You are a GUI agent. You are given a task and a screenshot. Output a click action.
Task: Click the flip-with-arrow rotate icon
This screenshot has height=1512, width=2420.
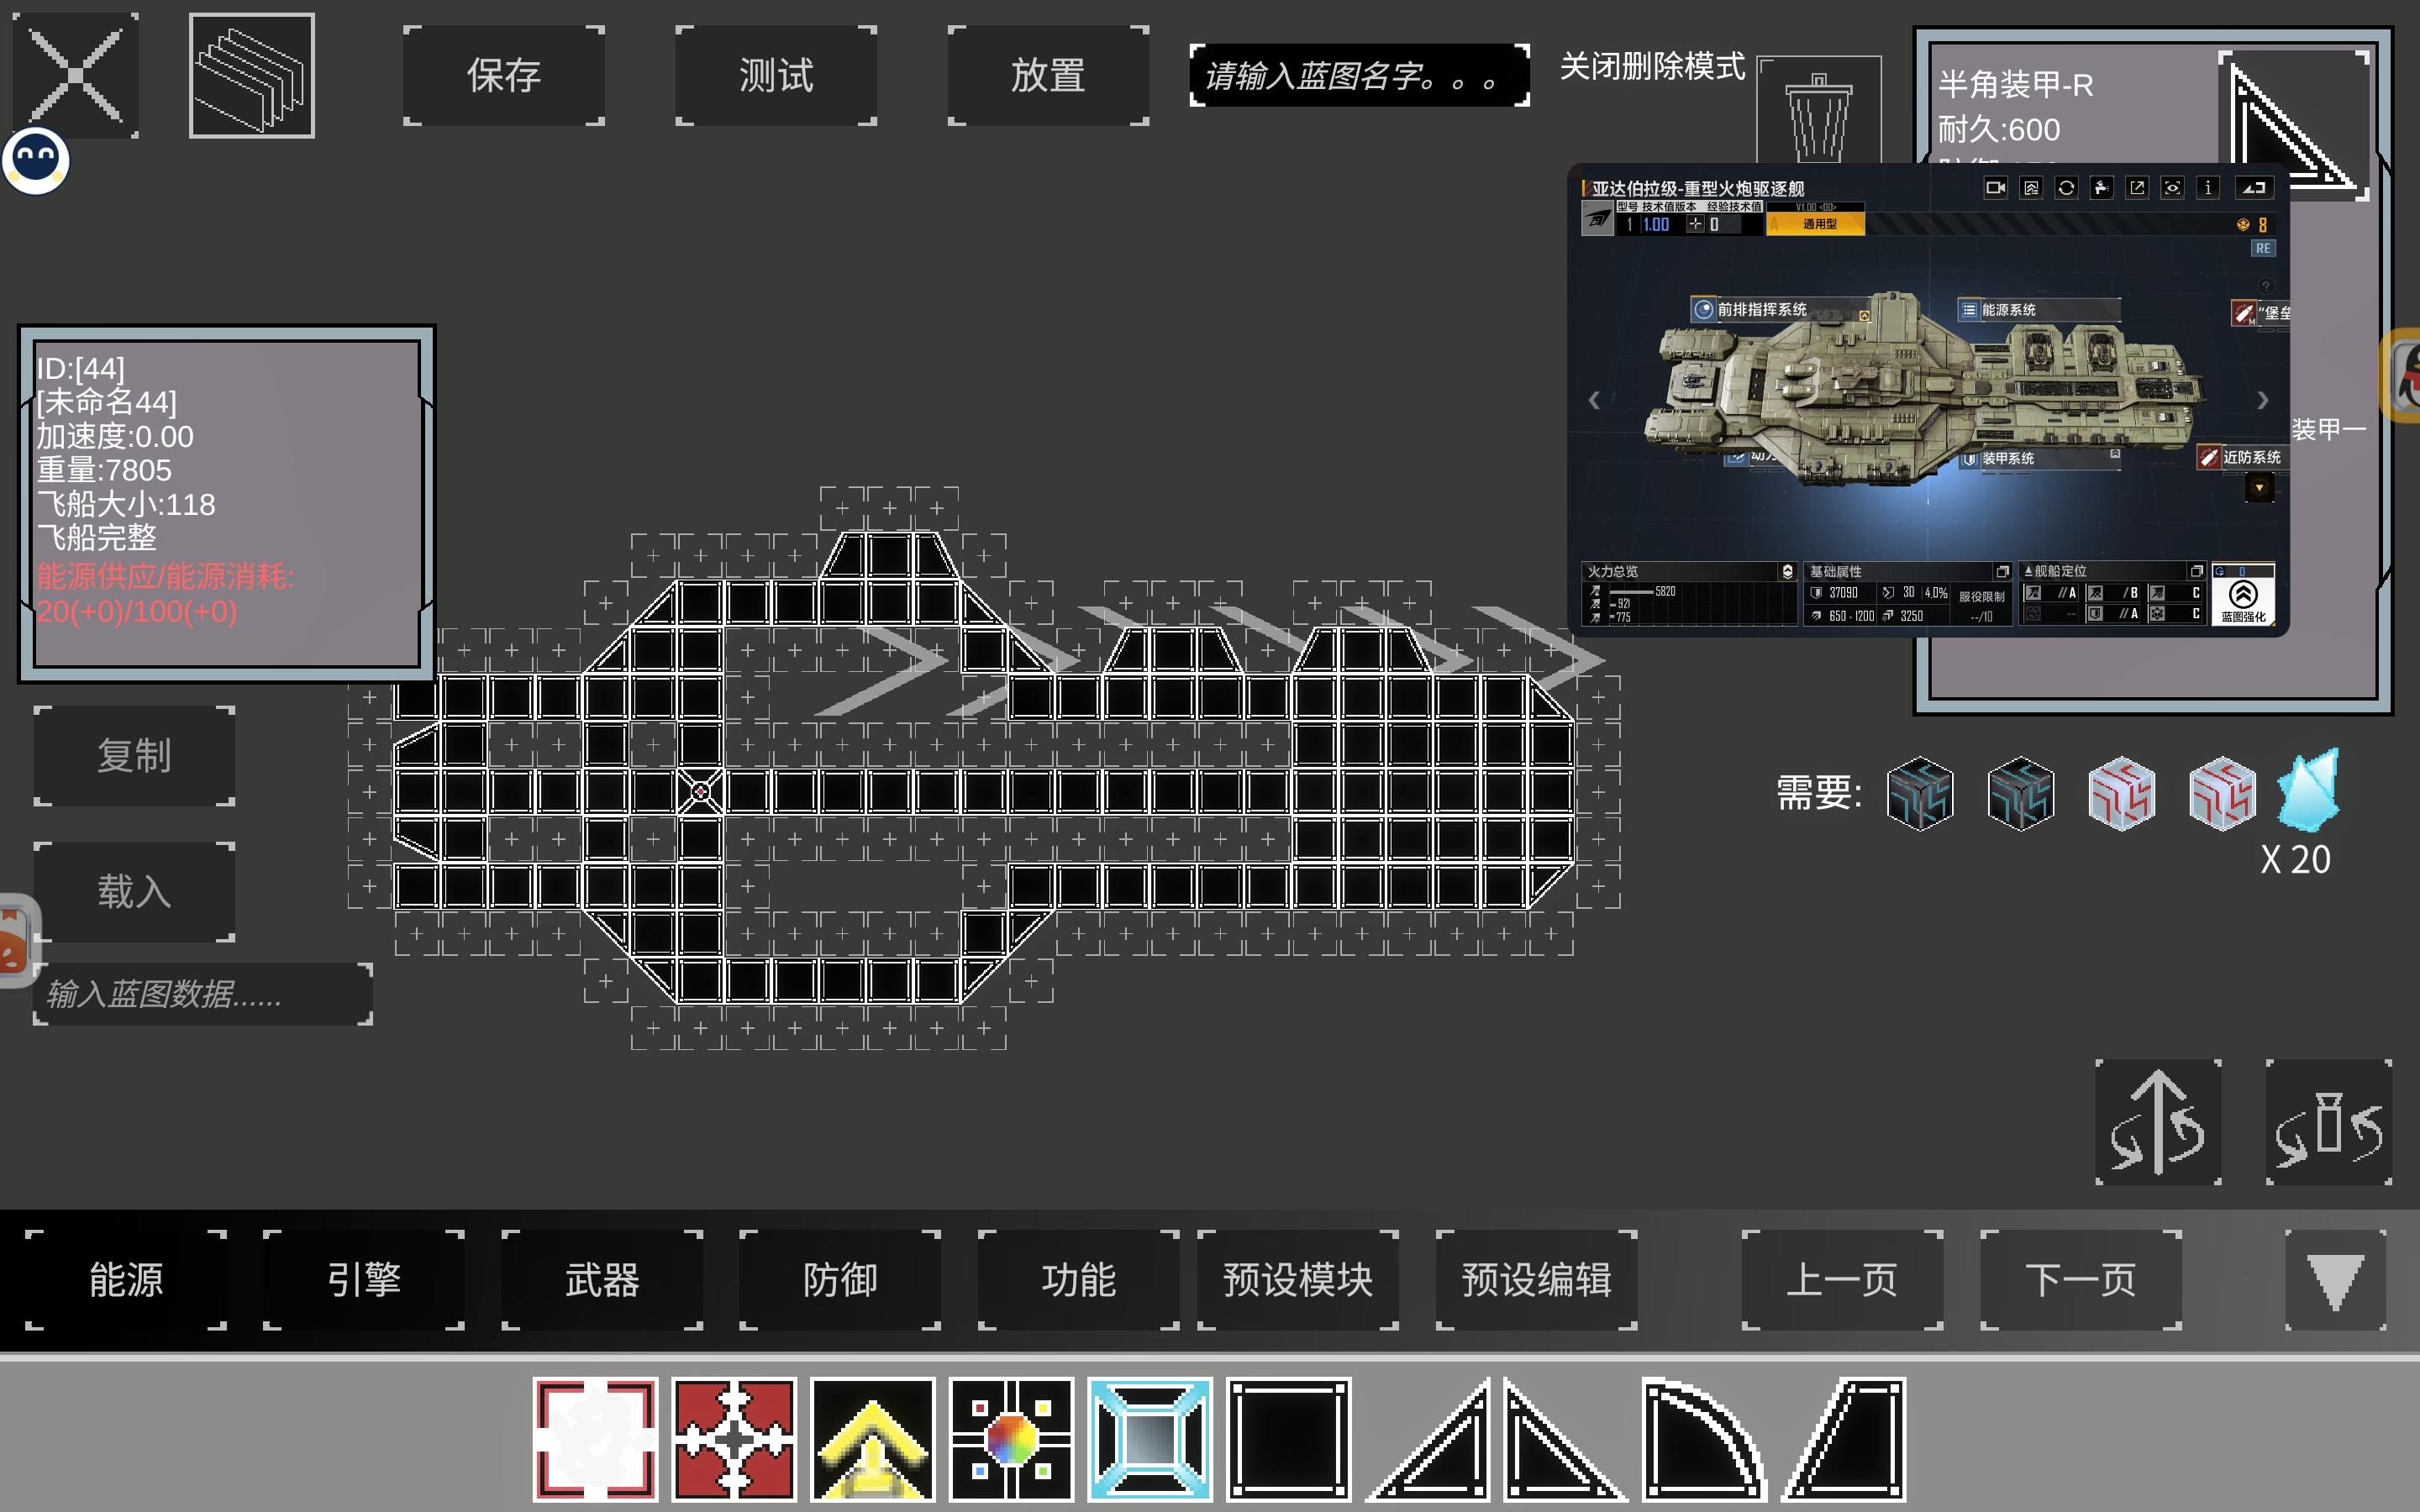(x=2158, y=1122)
